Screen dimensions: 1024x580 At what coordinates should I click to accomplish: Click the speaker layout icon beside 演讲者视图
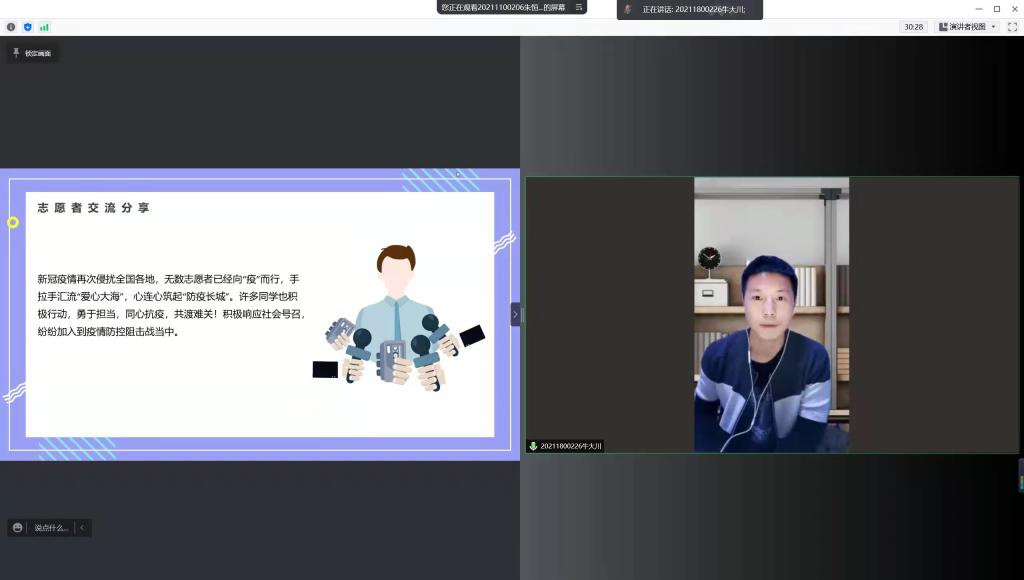[x=942, y=27]
